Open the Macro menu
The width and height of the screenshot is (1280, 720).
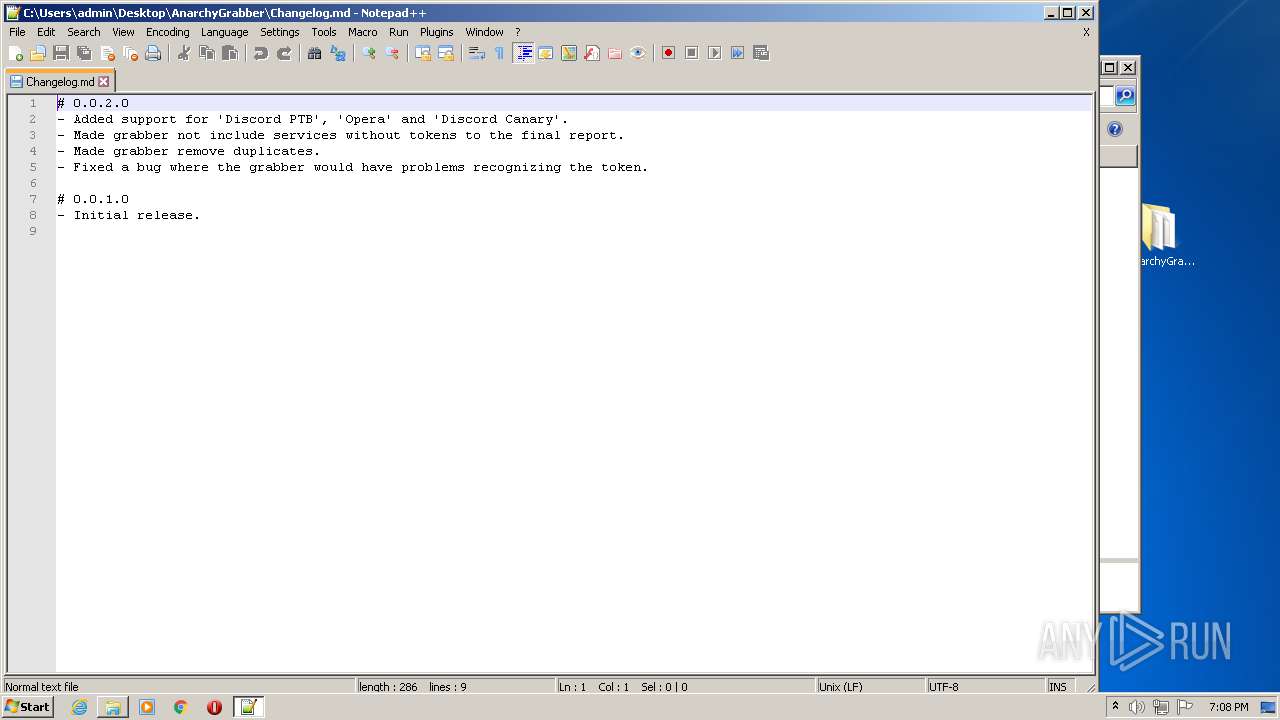(363, 32)
